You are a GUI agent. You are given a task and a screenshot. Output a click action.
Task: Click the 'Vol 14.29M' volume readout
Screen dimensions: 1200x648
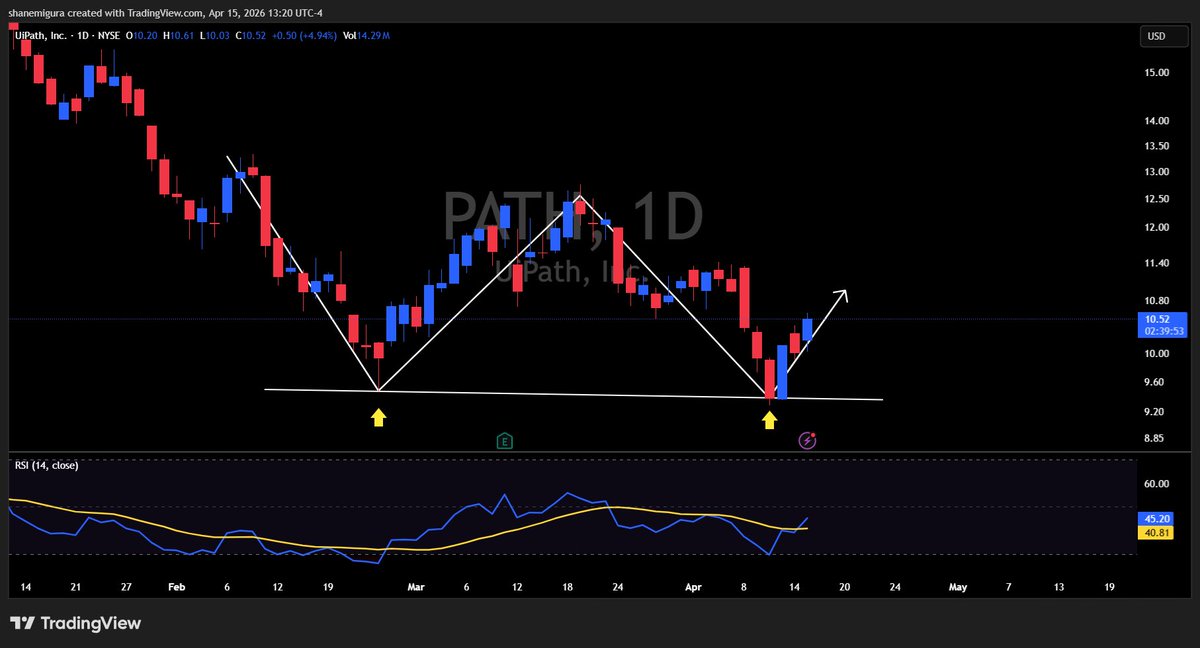tap(366, 36)
